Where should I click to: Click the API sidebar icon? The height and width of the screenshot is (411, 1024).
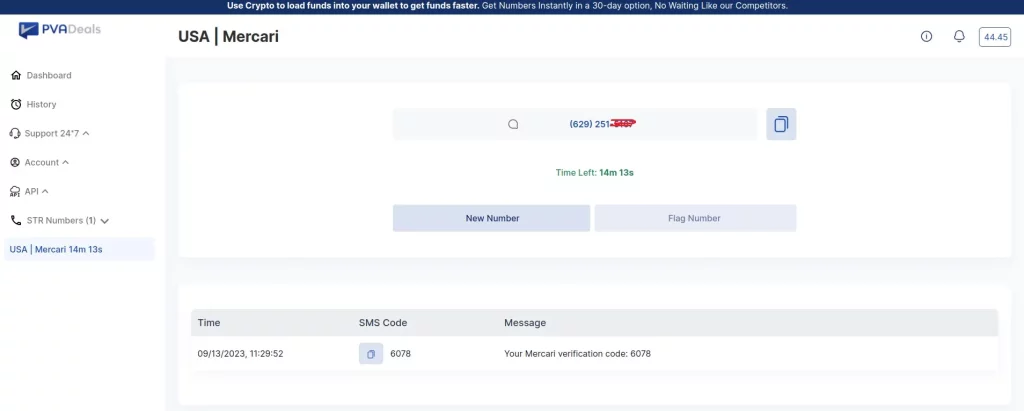(15, 191)
